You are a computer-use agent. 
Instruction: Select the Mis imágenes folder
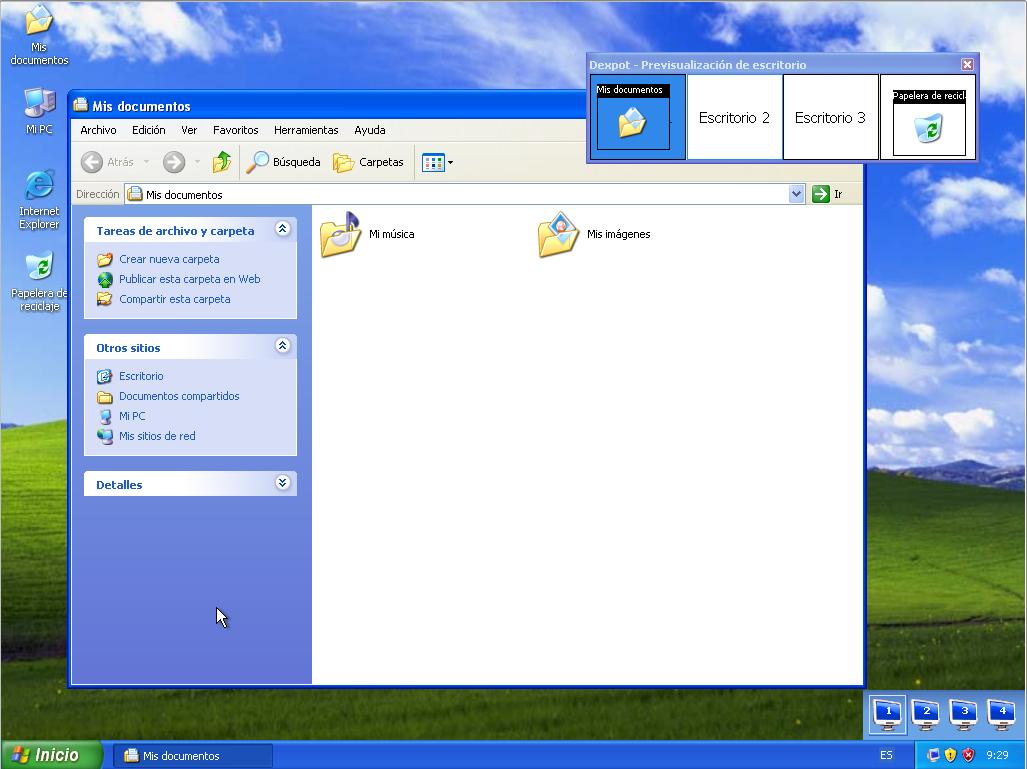click(x=593, y=234)
